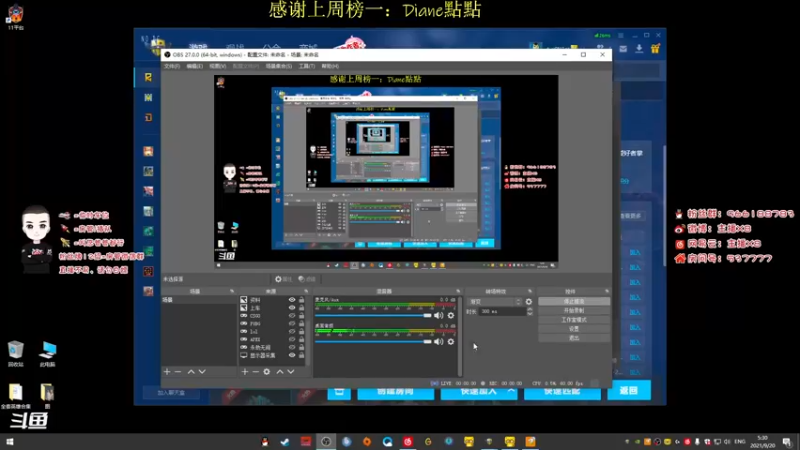Open the 视图(V) menu in OBS
Image resolution: width=800 pixels, height=450 pixels.
(217, 66)
